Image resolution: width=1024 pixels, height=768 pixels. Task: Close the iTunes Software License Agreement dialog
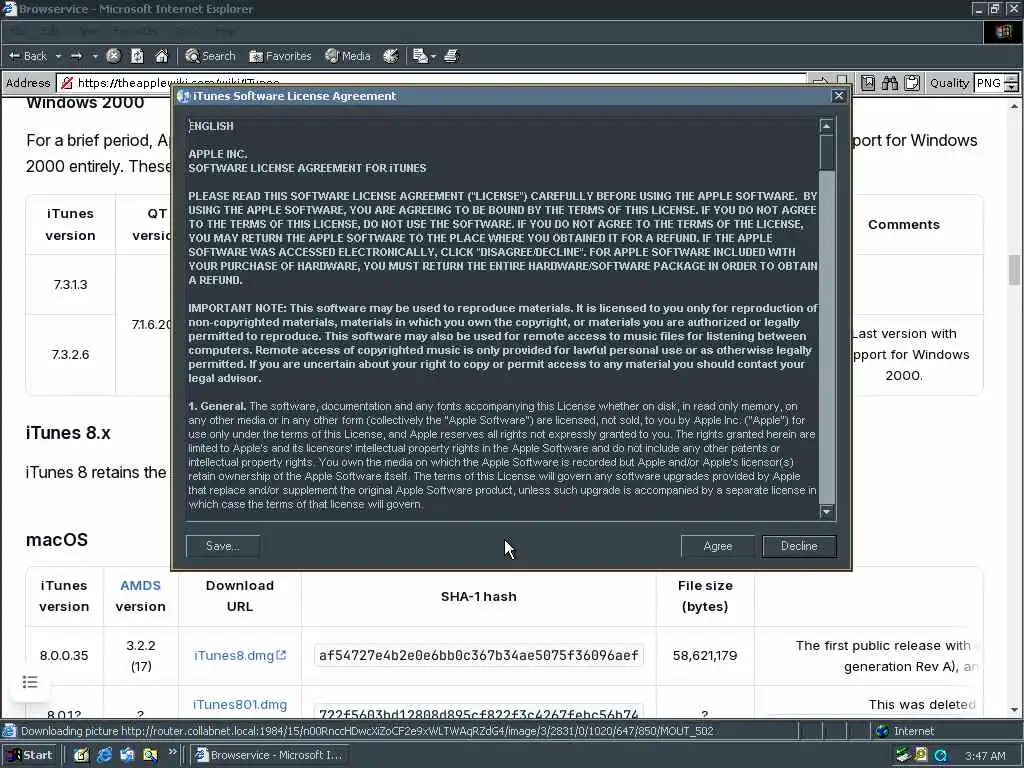839,96
